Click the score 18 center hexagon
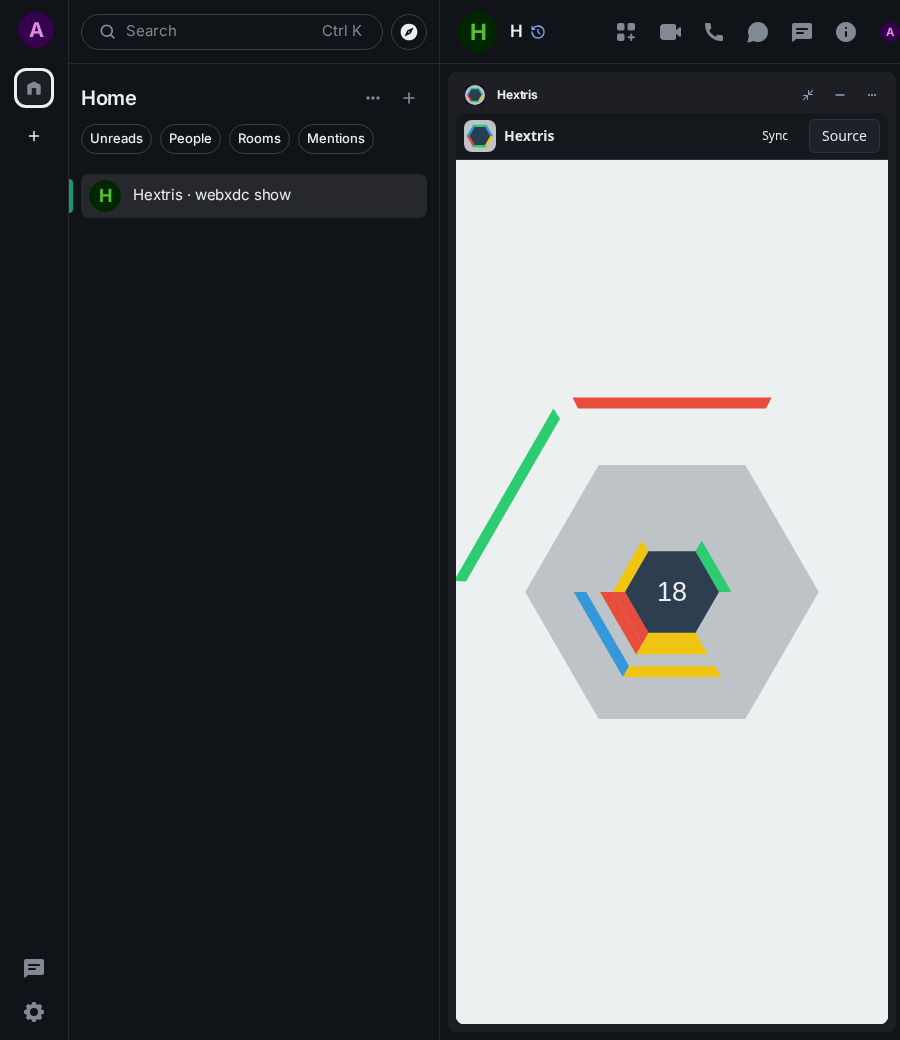Screen dimensions: 900x1040 tap(672, 592)
